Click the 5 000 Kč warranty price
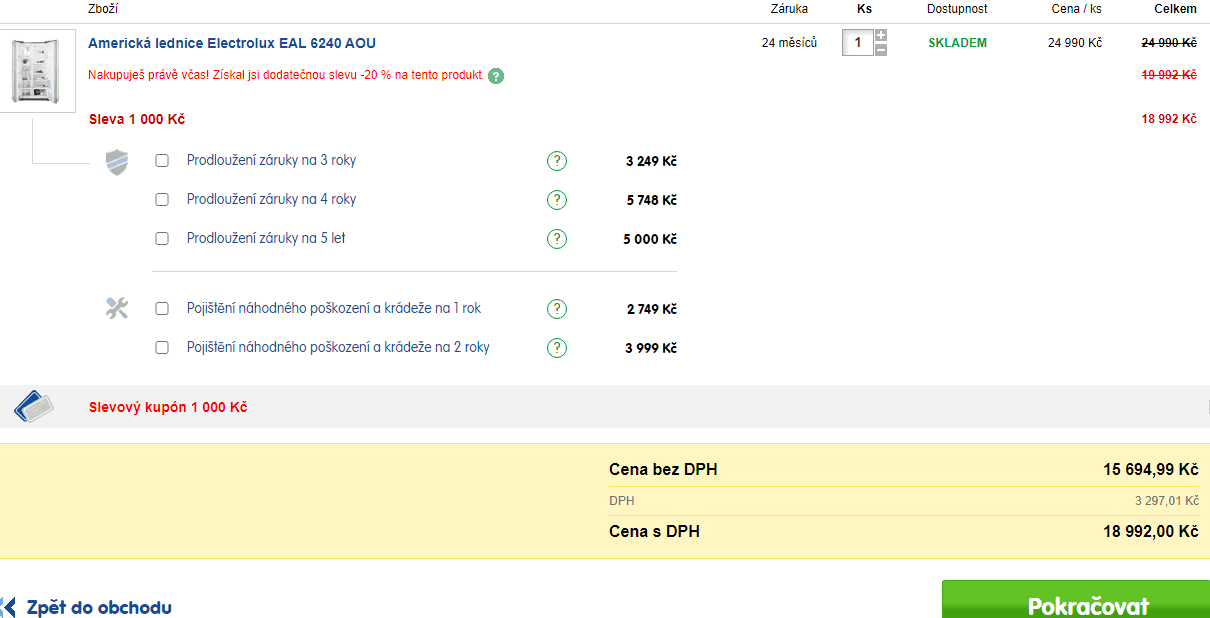The image size is (1210, 618). 650,239
